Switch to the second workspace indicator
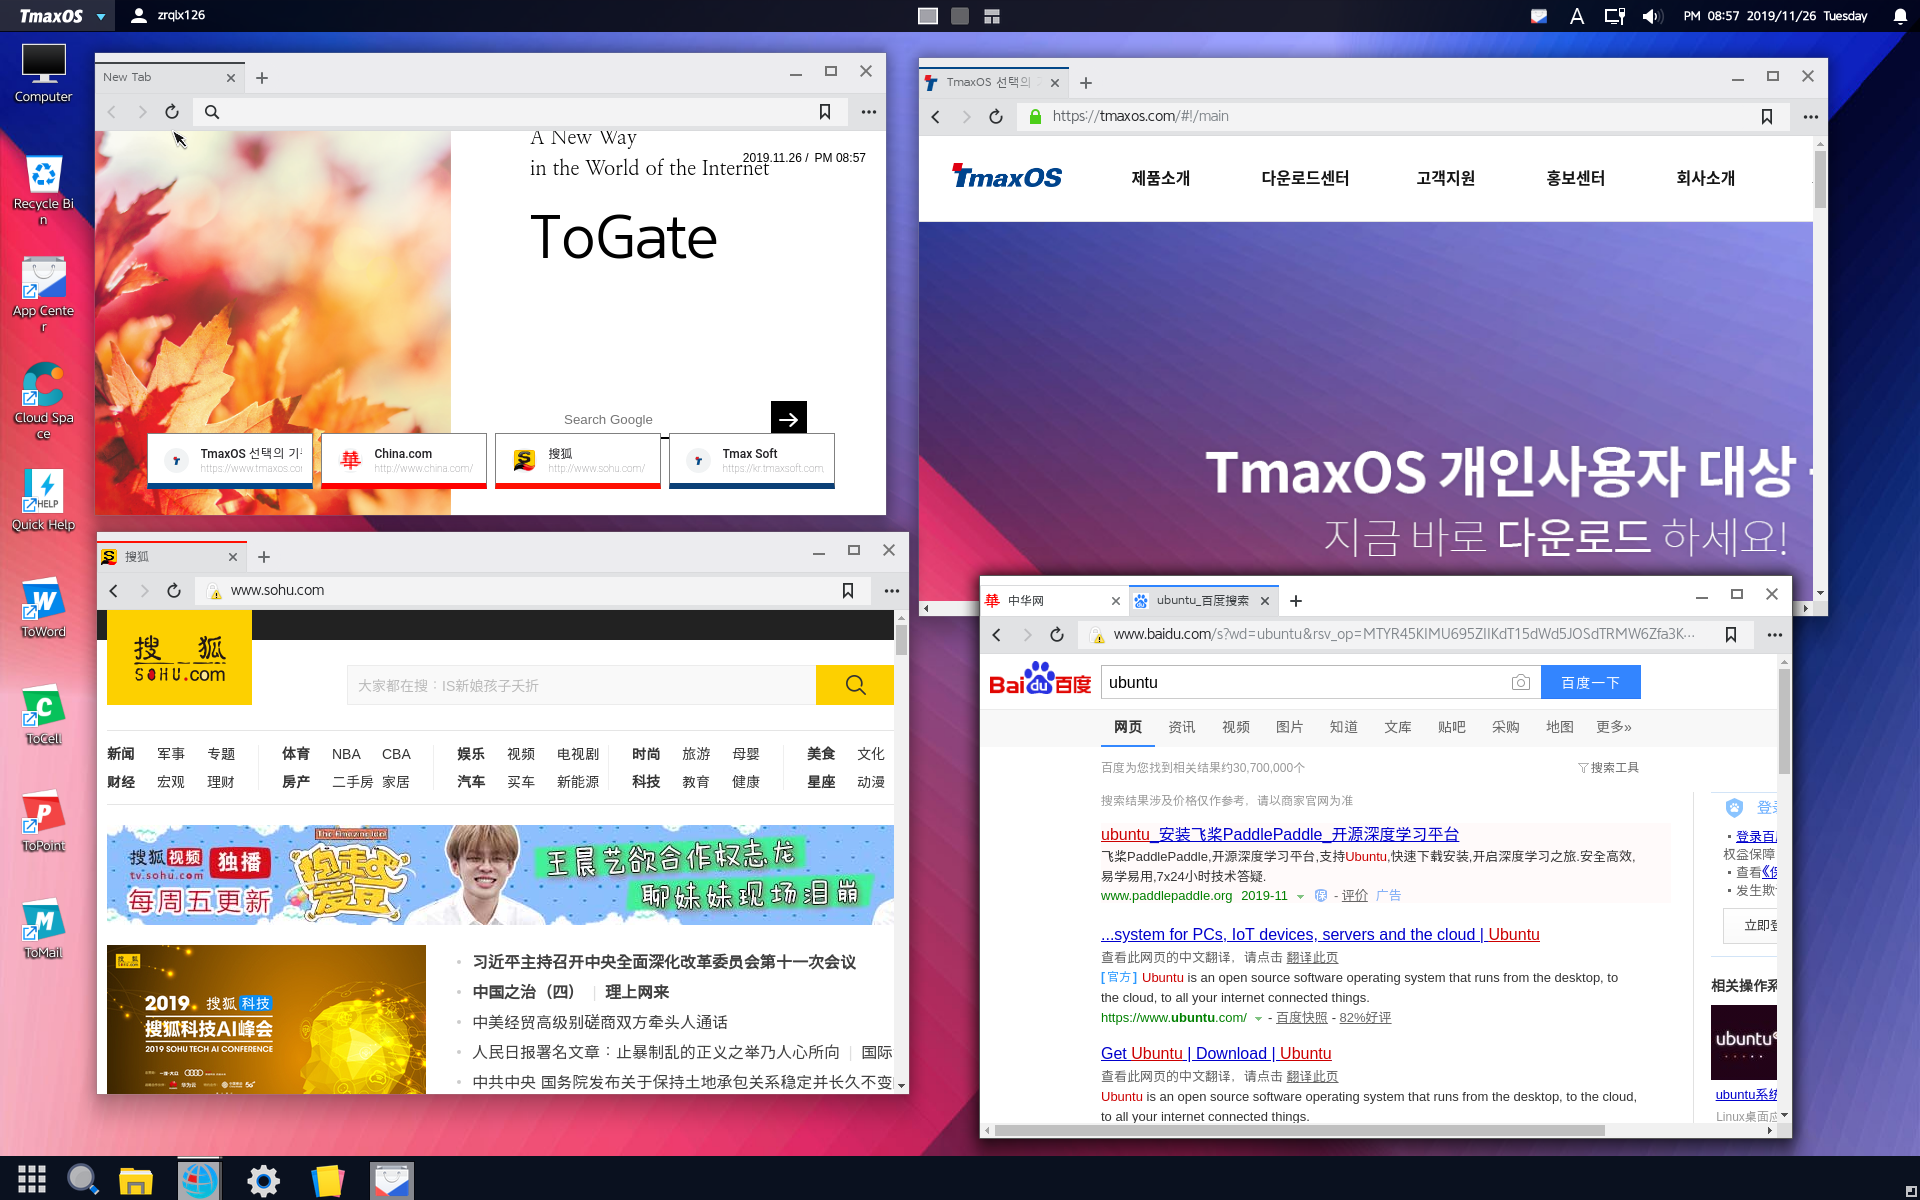 (960, 16)
